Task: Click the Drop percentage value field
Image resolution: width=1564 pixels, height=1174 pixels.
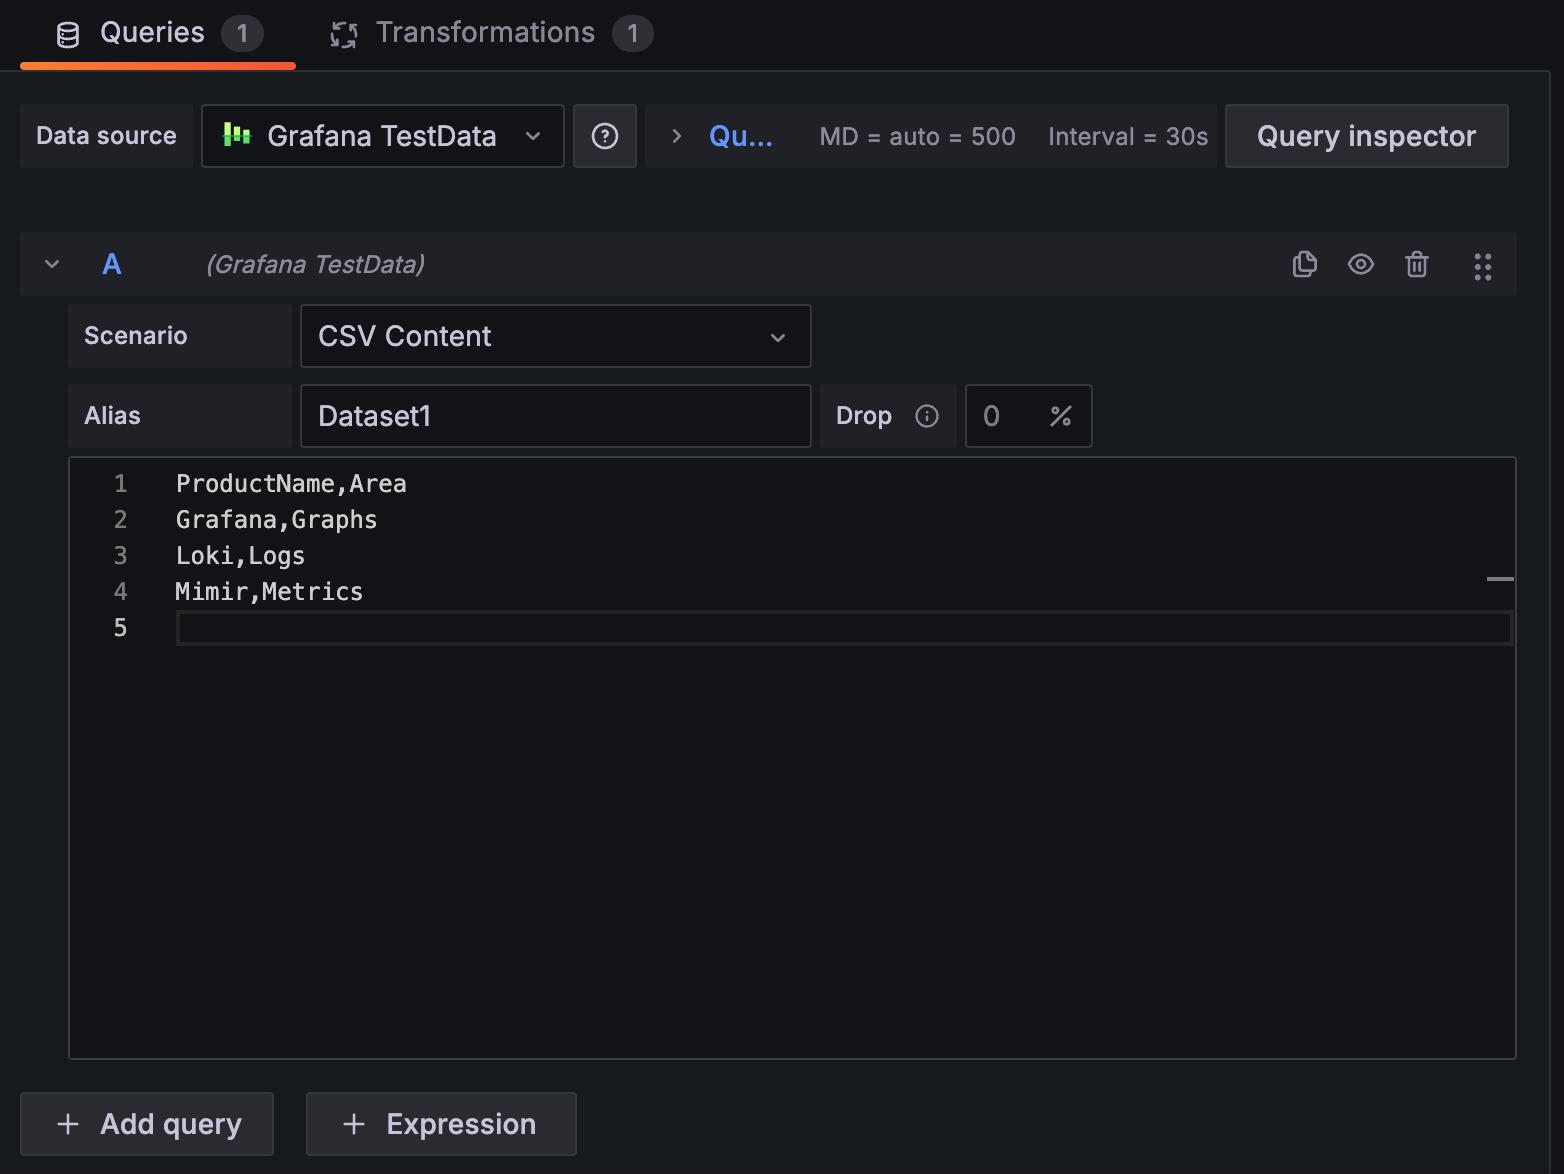Action: [1005, 416]
